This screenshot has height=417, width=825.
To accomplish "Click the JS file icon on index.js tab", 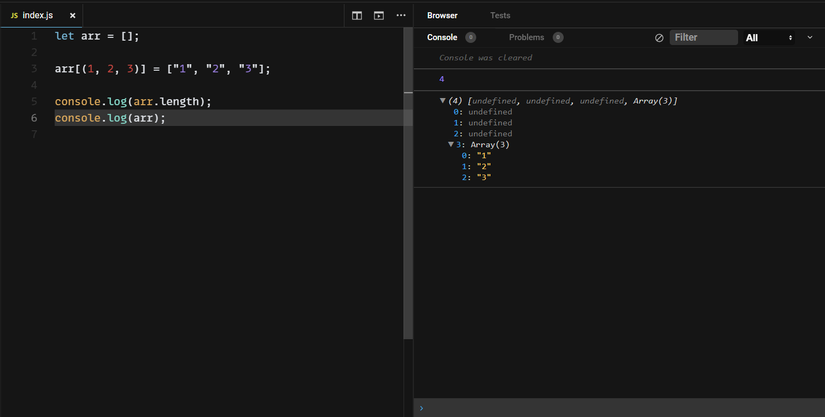I will pyautogui.click(x=14, y=16).
